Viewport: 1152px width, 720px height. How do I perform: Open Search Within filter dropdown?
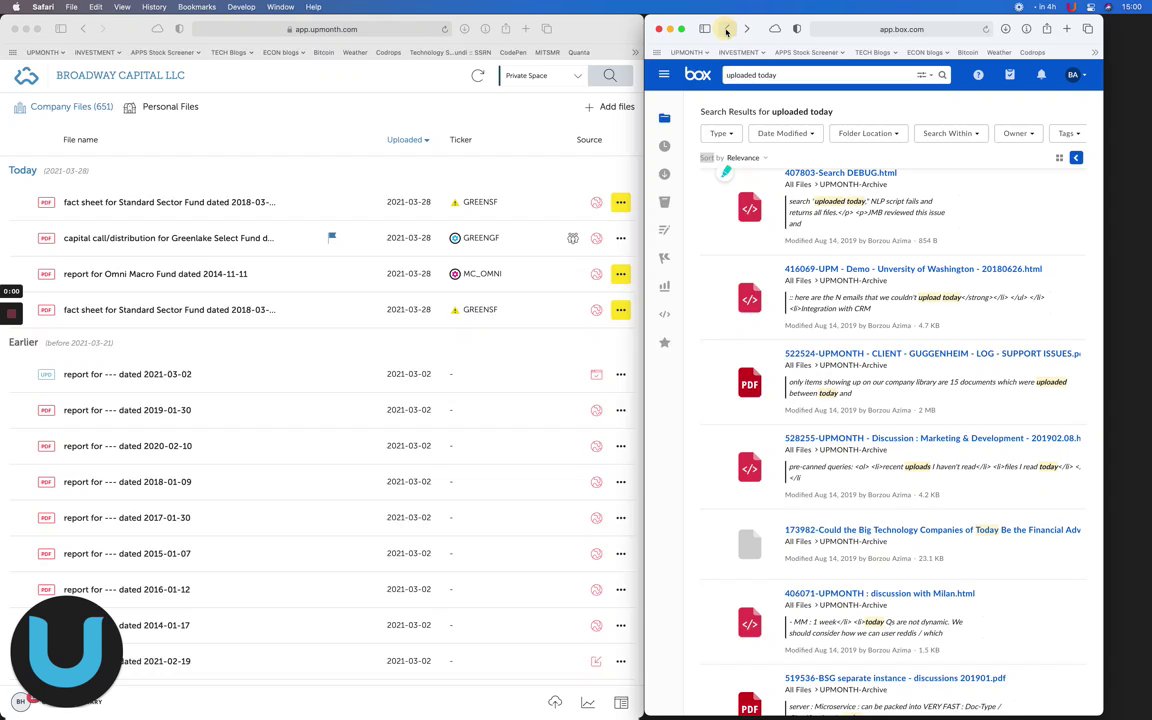951,134
